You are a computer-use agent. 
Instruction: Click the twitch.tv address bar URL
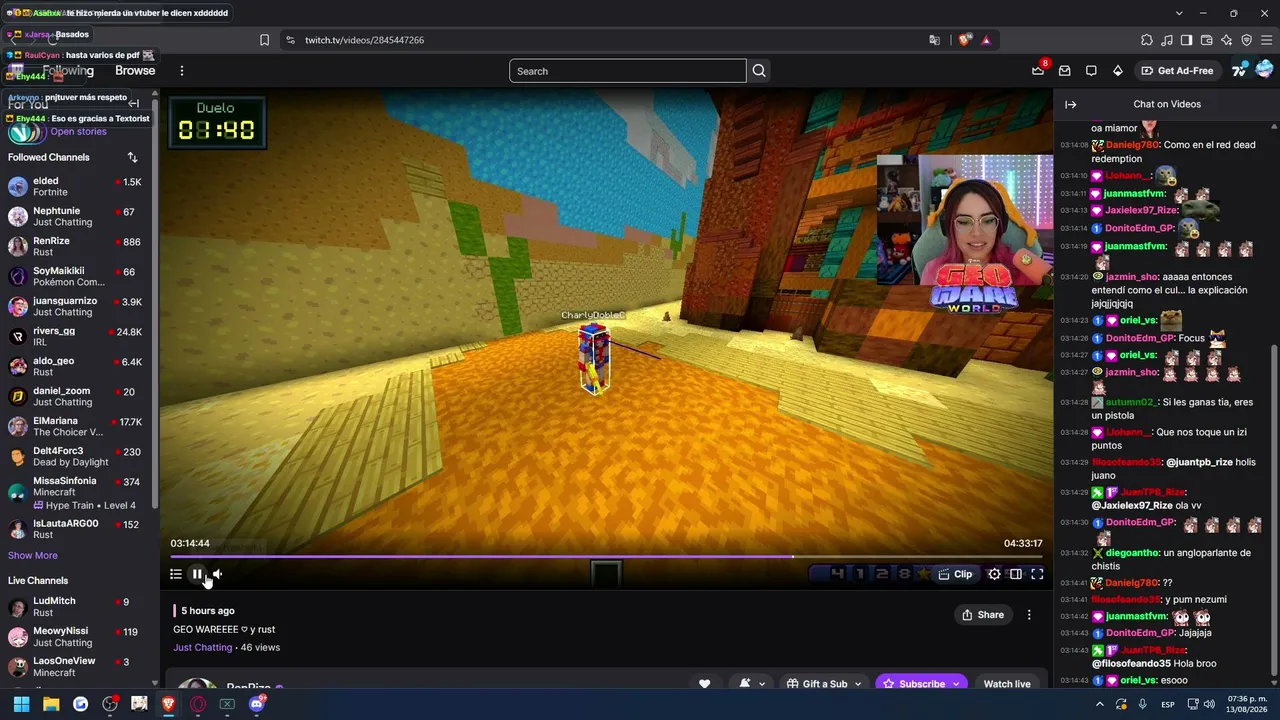[364, 40]
